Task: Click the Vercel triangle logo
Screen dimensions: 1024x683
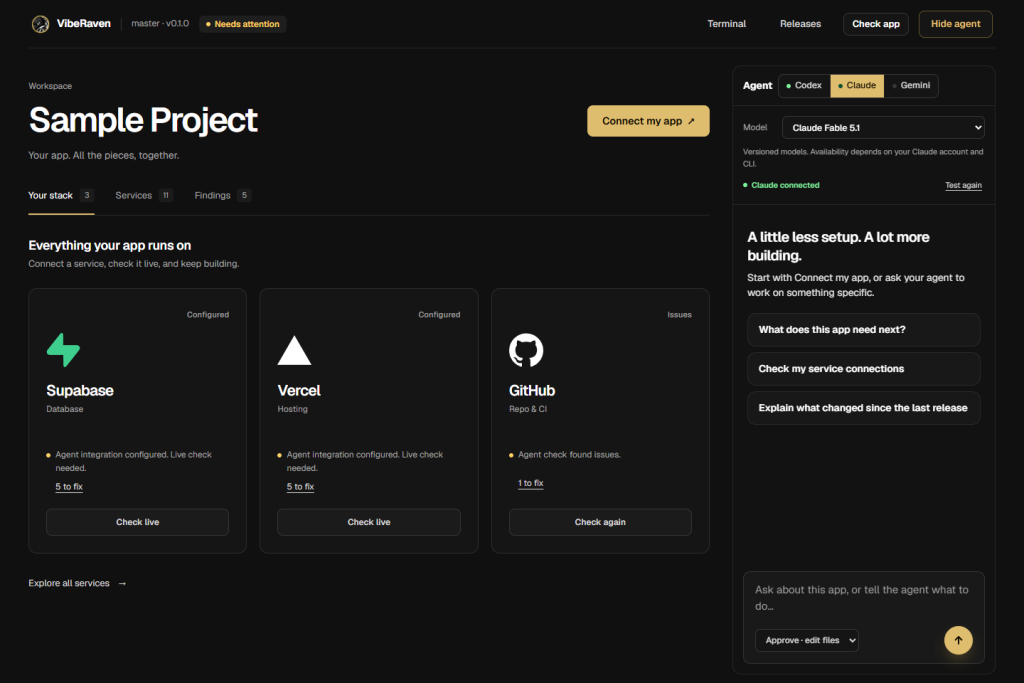Action: [x=295, y=351]
